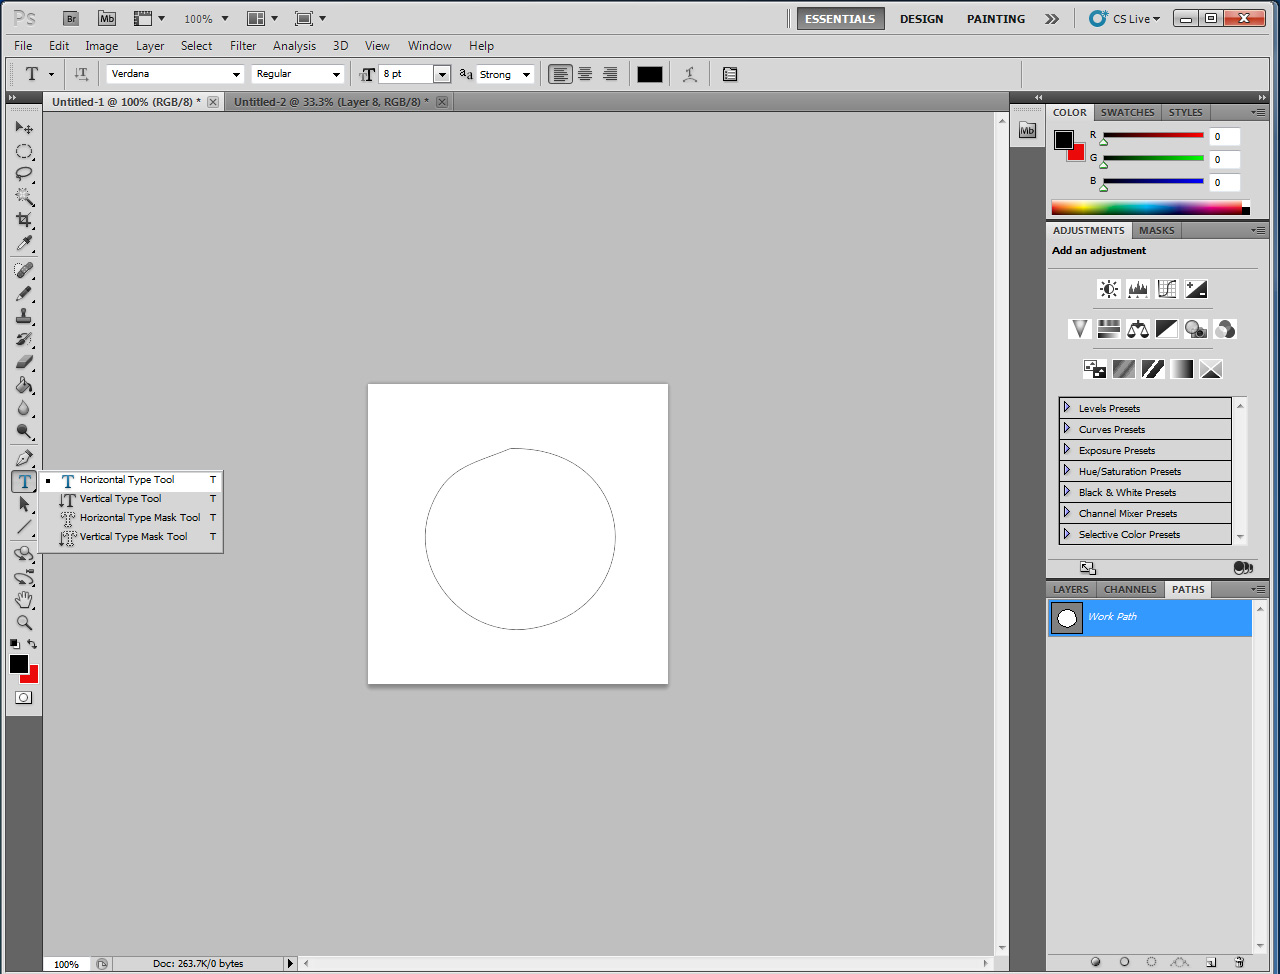This screenshot has height=974, width=1280.
Task: Set left text alignment
Action: click(560, 74)
